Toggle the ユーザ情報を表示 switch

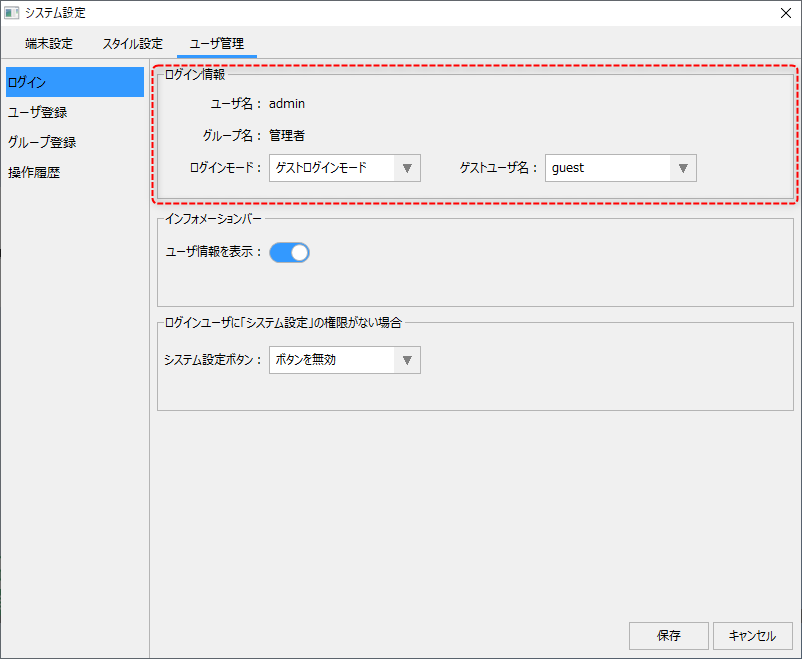pyautogui.click(x=289, y=252)
